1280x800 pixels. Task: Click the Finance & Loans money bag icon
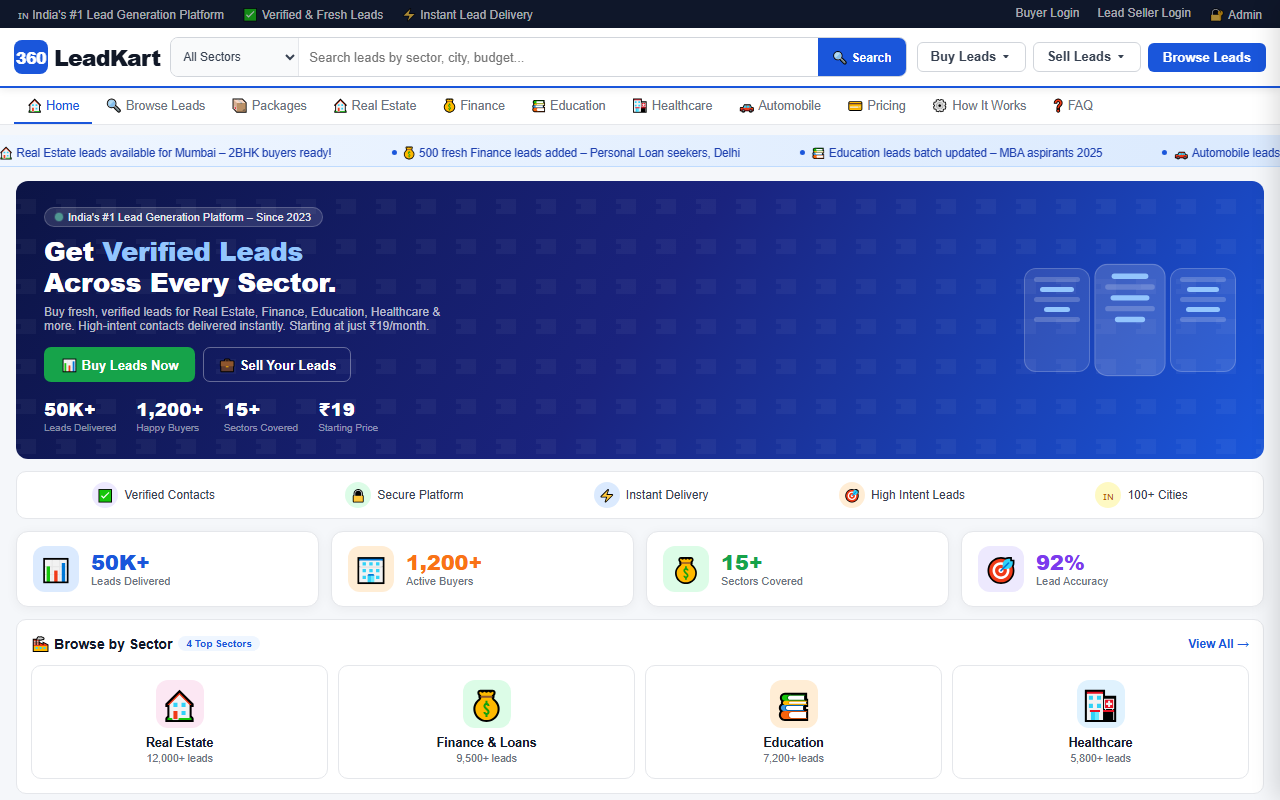pos(487,704)
